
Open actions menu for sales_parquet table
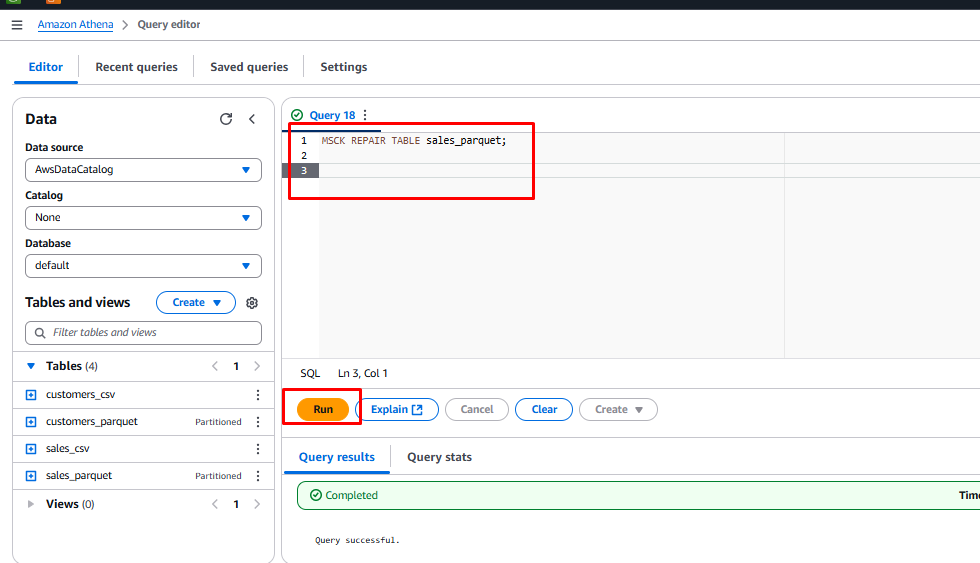pyautogui.click(x=258, y=476)
